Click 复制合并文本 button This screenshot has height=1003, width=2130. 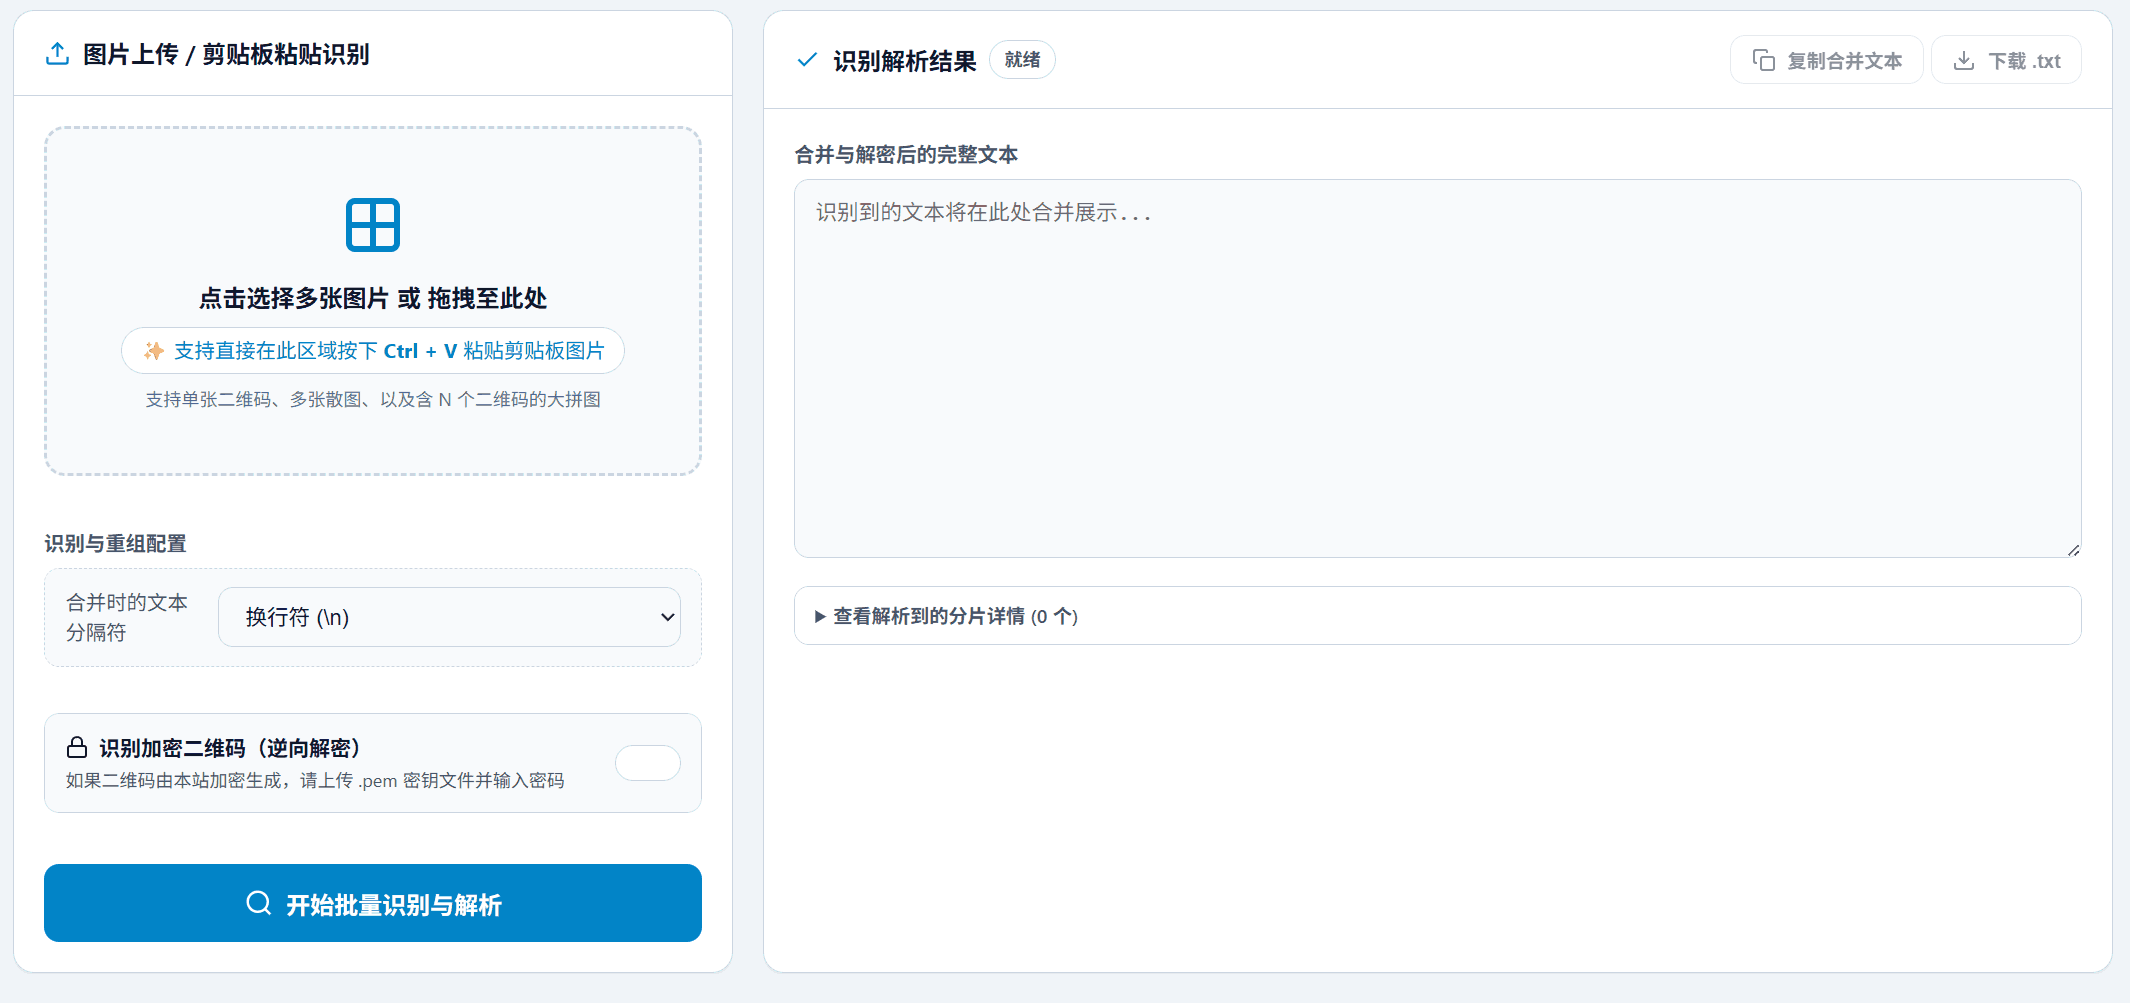coord(1827,61)
